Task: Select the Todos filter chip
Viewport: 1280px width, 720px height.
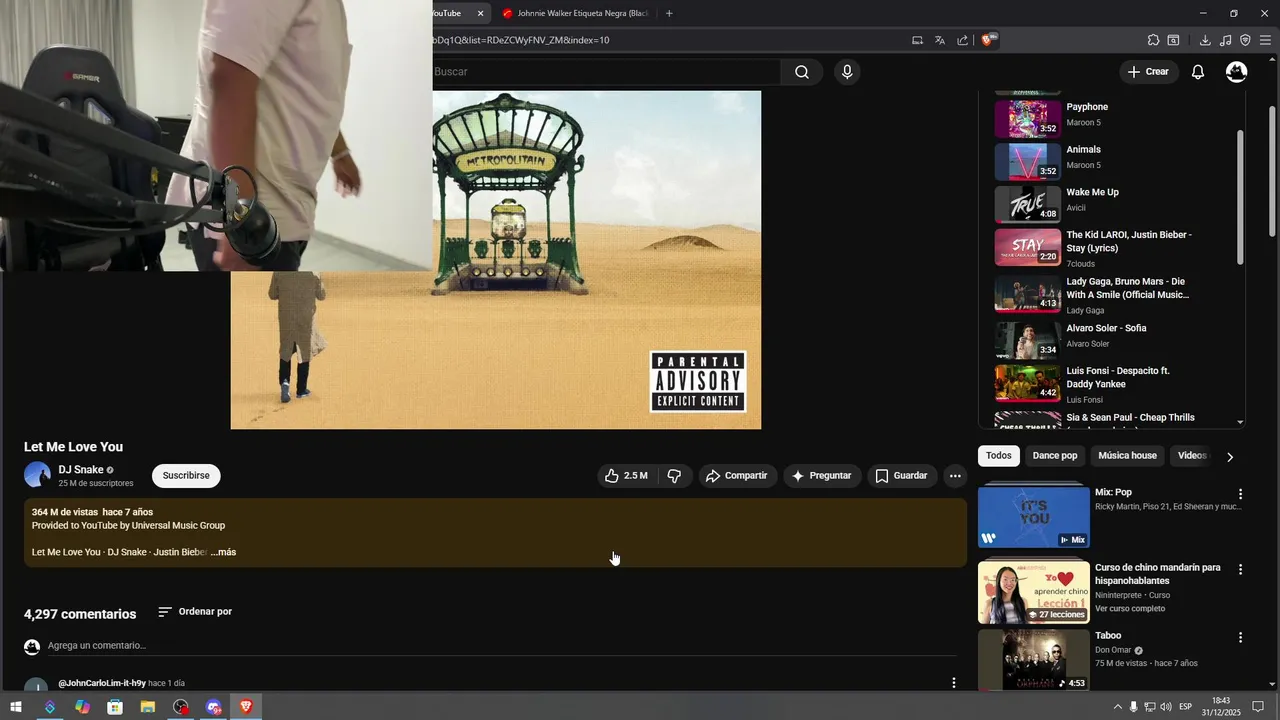Action: click(x=998, y=456)
